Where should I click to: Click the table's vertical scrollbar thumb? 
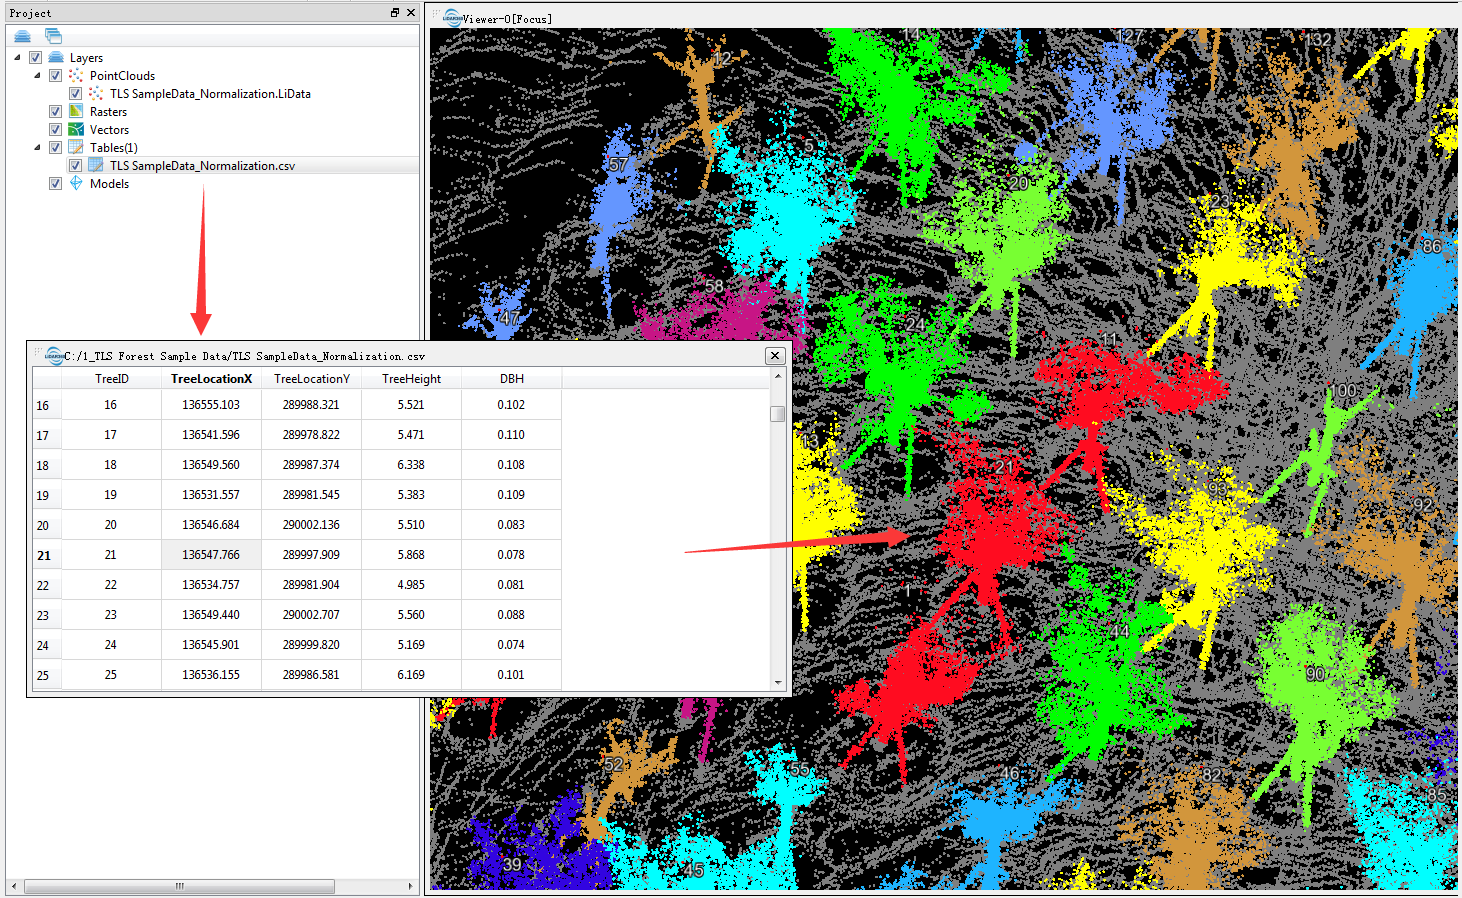point(778,413)
